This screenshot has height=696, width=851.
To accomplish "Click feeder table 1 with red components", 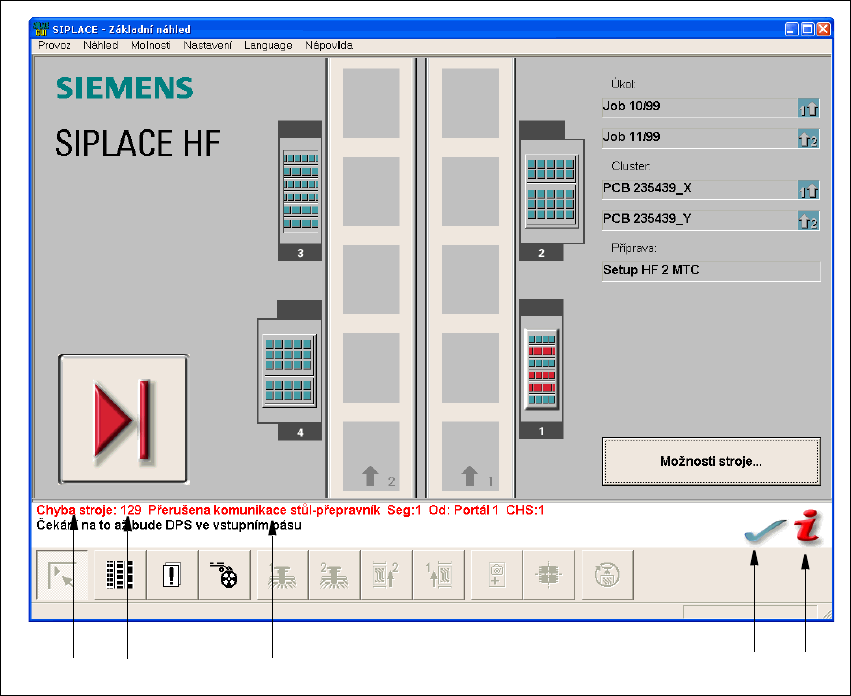I will coord(541,369).
